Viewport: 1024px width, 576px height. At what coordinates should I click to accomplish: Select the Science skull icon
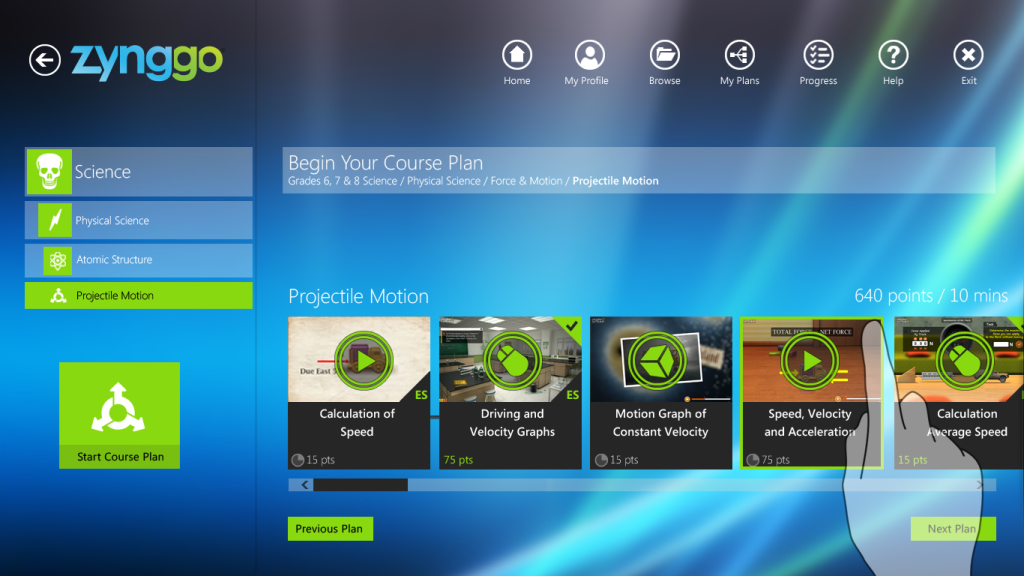(x=49, y=172)
